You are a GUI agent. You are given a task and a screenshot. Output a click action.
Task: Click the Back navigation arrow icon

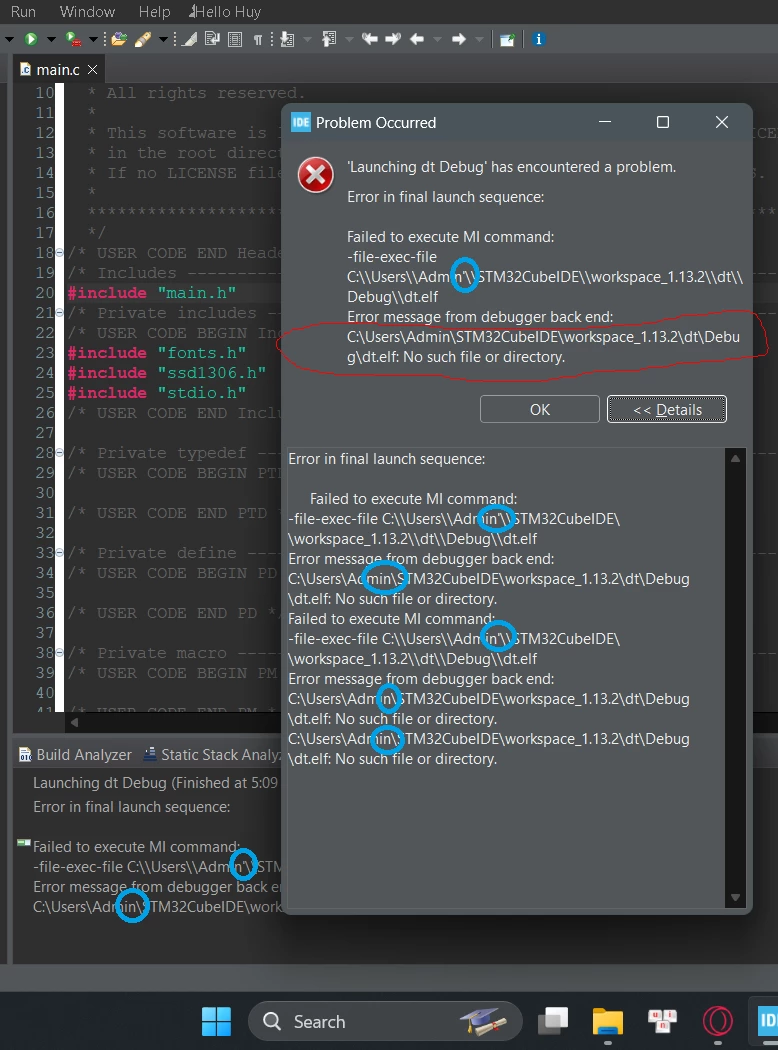[417, 39]
